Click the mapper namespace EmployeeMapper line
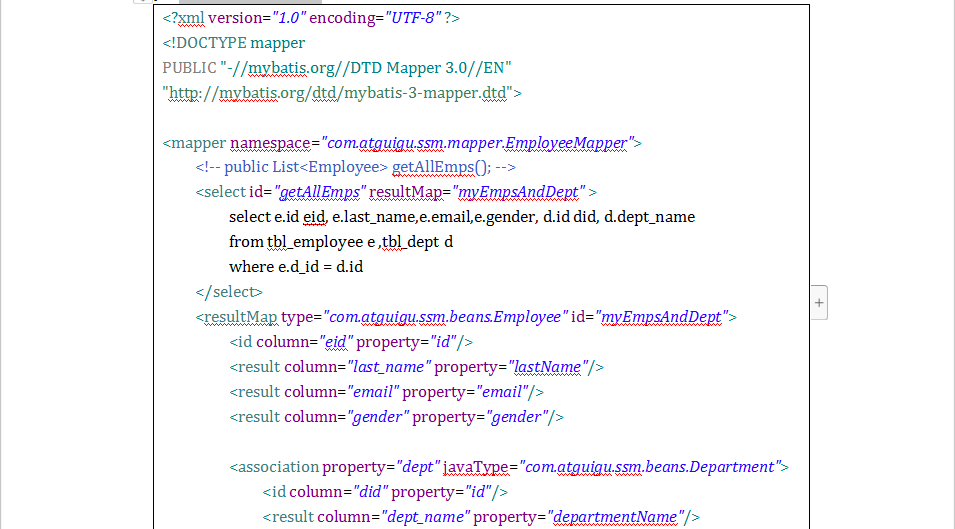This screenshot has height=529, width=955. click(x=402, y=143)
